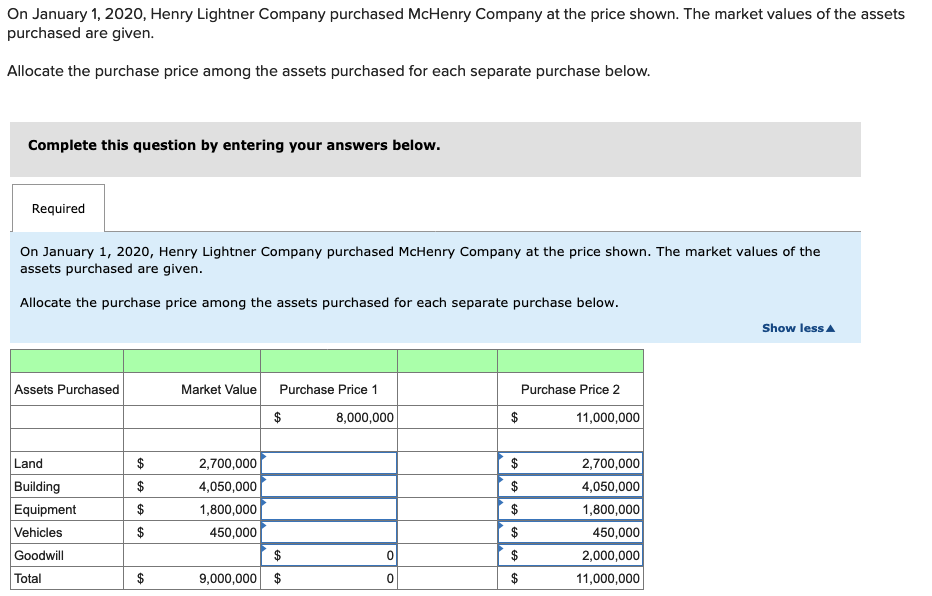Select the 'Market Value' column header

(x=192, y=389)
